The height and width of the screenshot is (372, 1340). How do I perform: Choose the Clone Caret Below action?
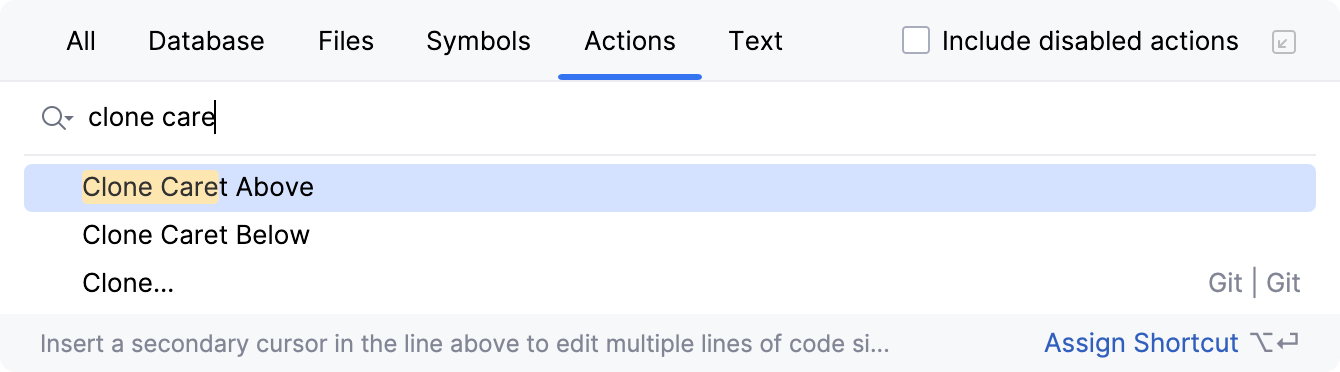pos(670,236)
